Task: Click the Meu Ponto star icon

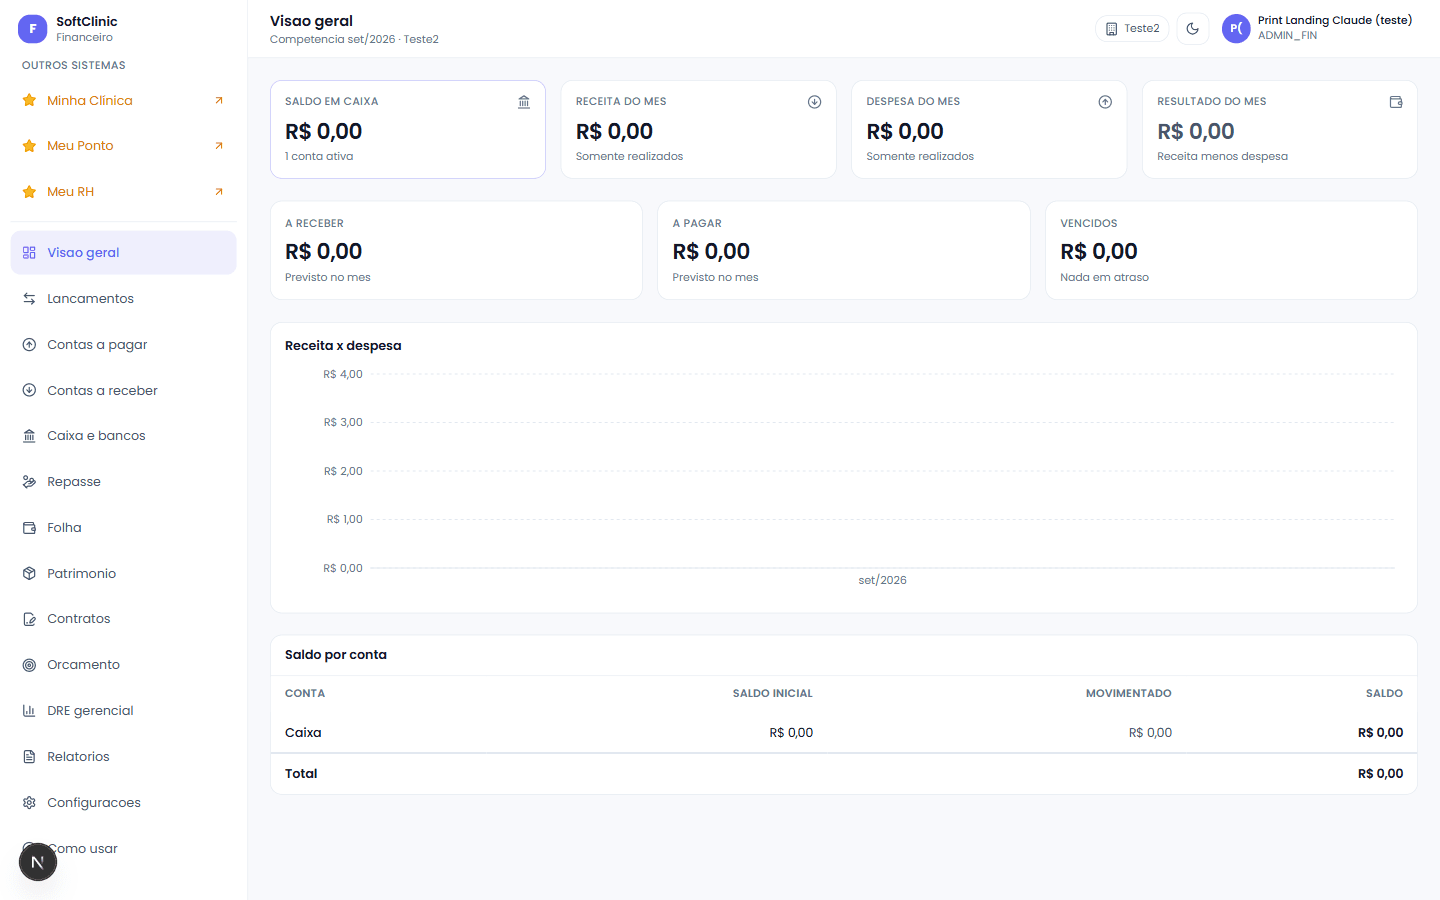Action: [29, 146]
